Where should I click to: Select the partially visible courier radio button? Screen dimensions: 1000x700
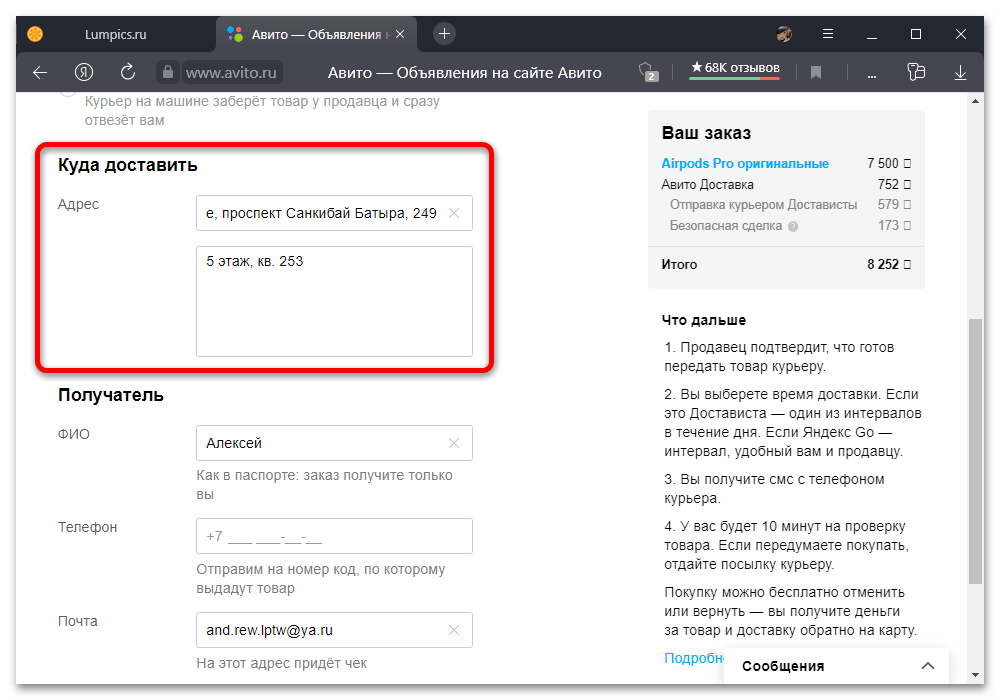pos(68,94)
